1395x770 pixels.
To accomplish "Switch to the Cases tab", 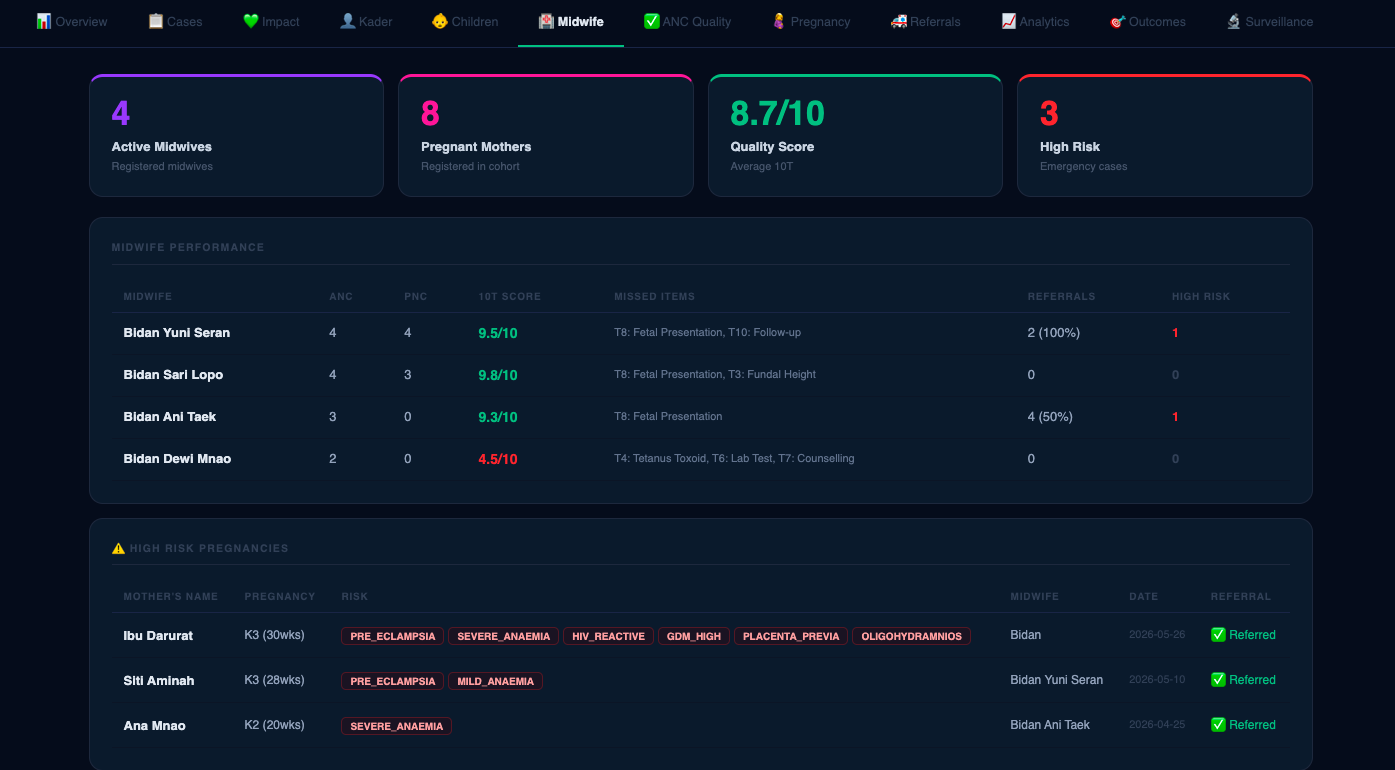I will click(x=175, y=21).
